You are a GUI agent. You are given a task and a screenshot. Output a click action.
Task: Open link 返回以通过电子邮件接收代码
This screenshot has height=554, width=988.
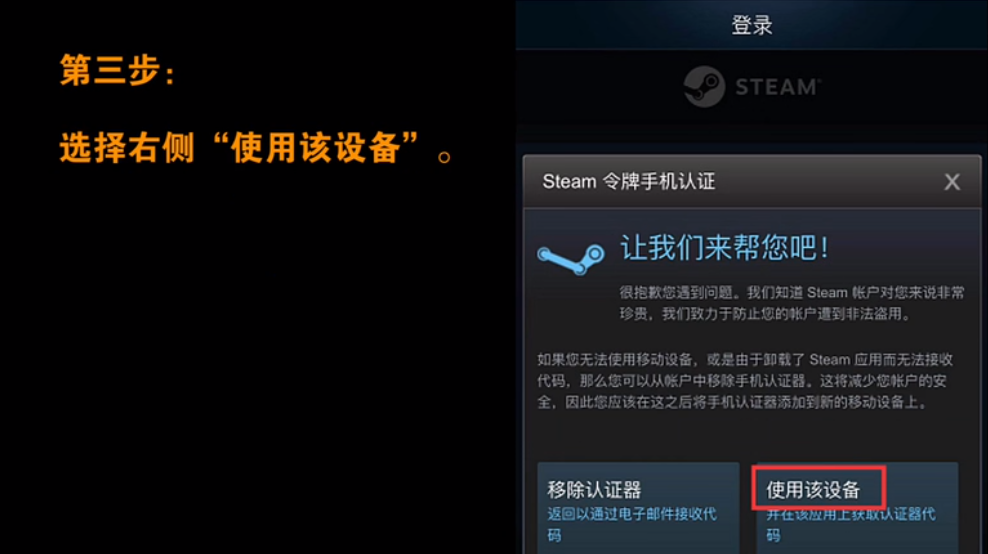click(x=632, y=524)
